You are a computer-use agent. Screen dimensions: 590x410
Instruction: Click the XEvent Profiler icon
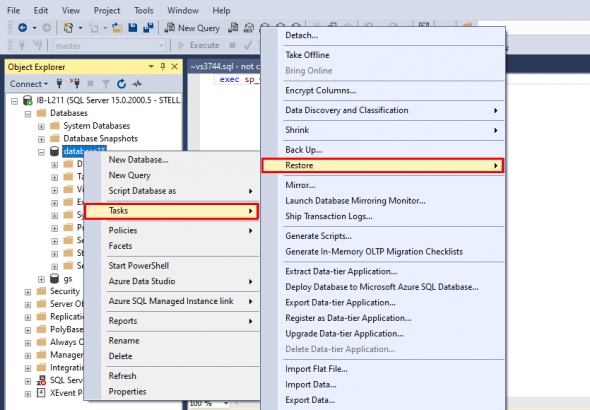[x=41, y=393]
